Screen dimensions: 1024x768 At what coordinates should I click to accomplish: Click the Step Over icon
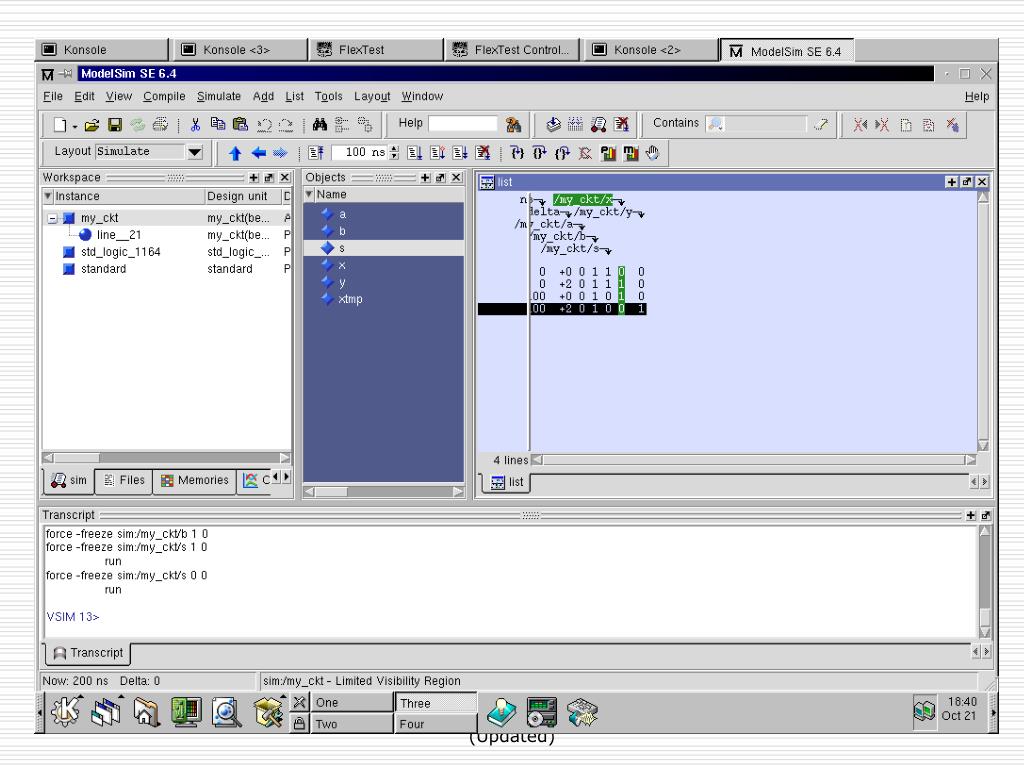pos(539,153)
